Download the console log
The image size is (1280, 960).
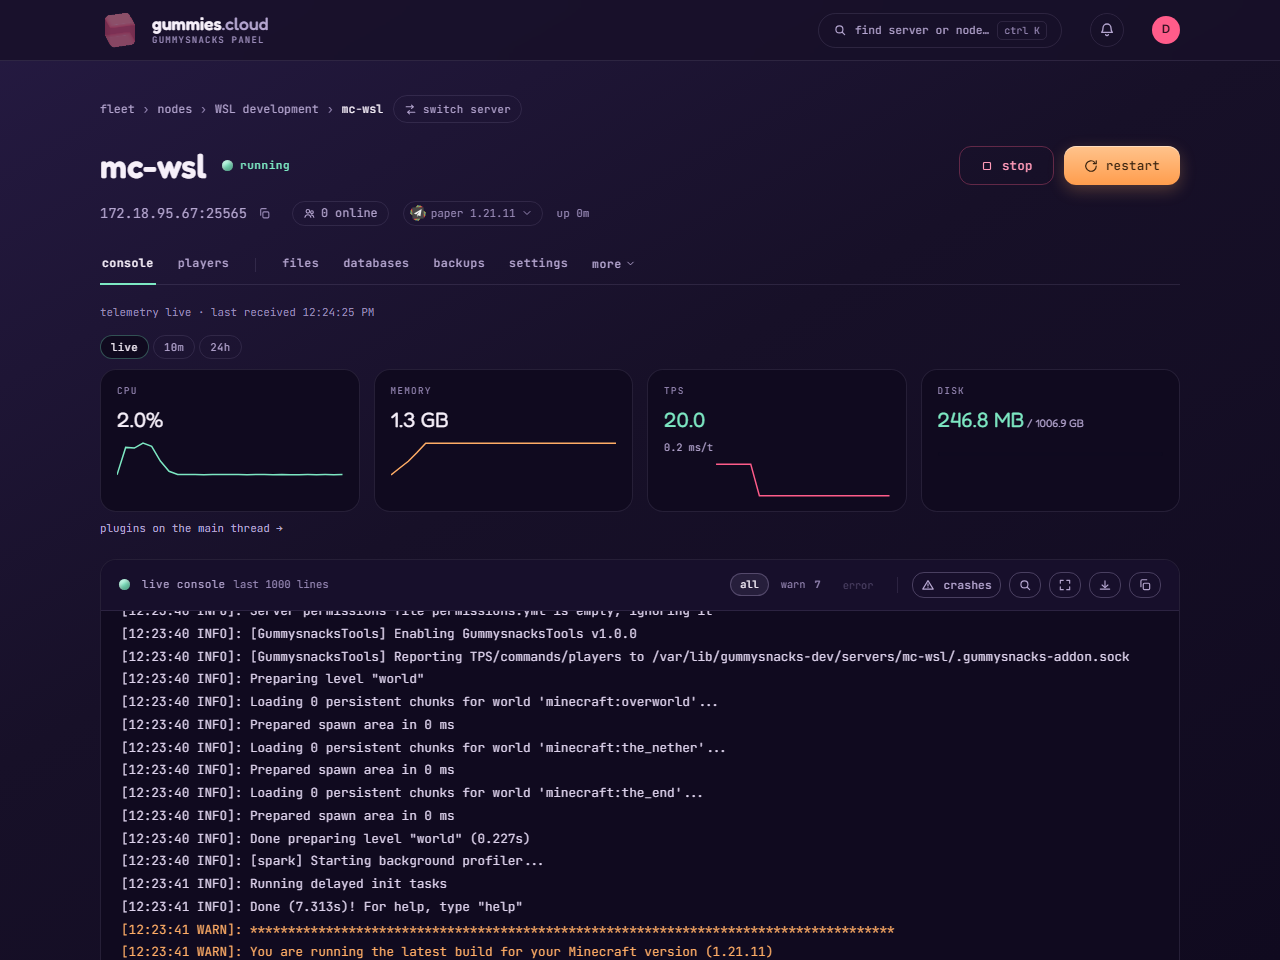pos(1105,585)
